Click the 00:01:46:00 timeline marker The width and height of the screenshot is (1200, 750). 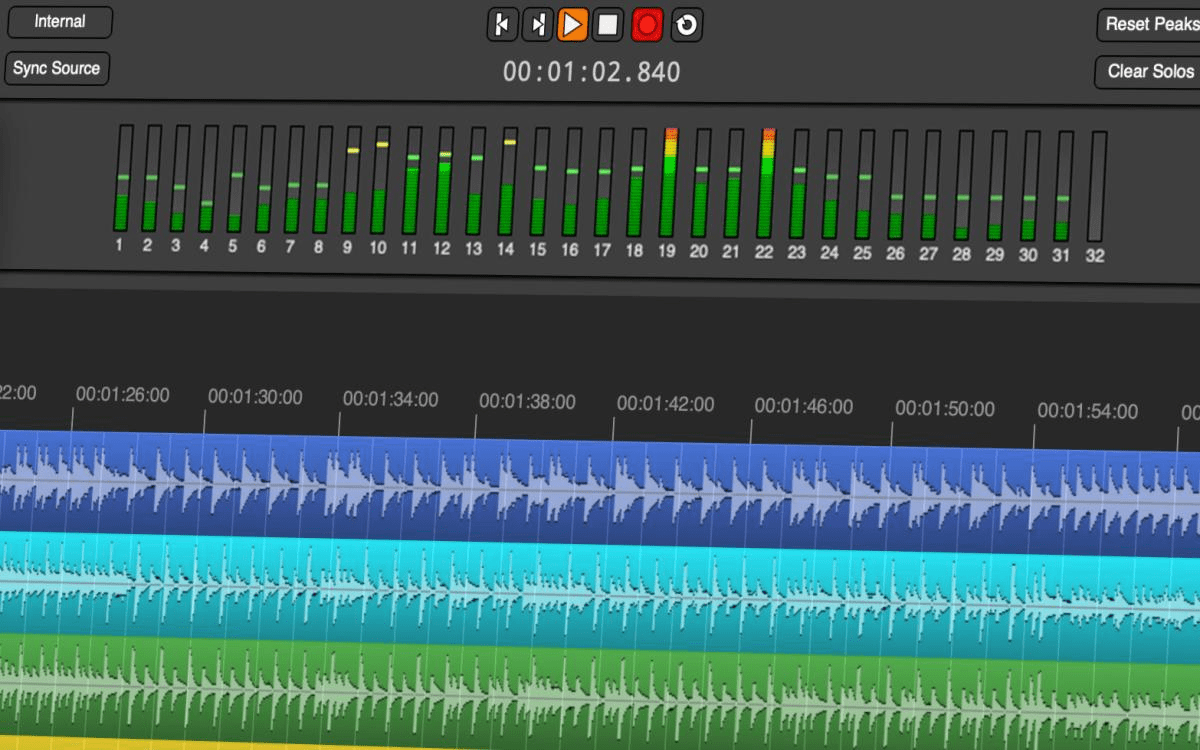coord(804,406)
